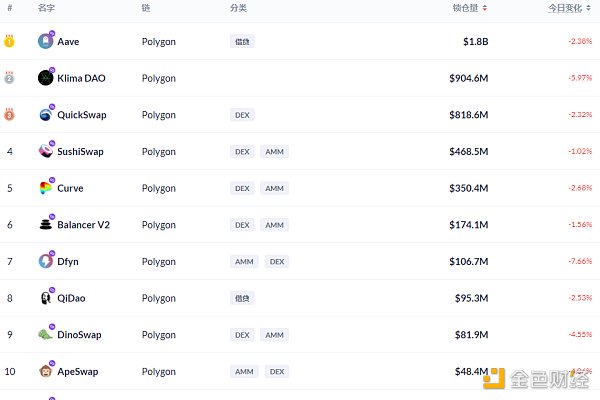Select the Dfyn logo icon

(46, 261)
